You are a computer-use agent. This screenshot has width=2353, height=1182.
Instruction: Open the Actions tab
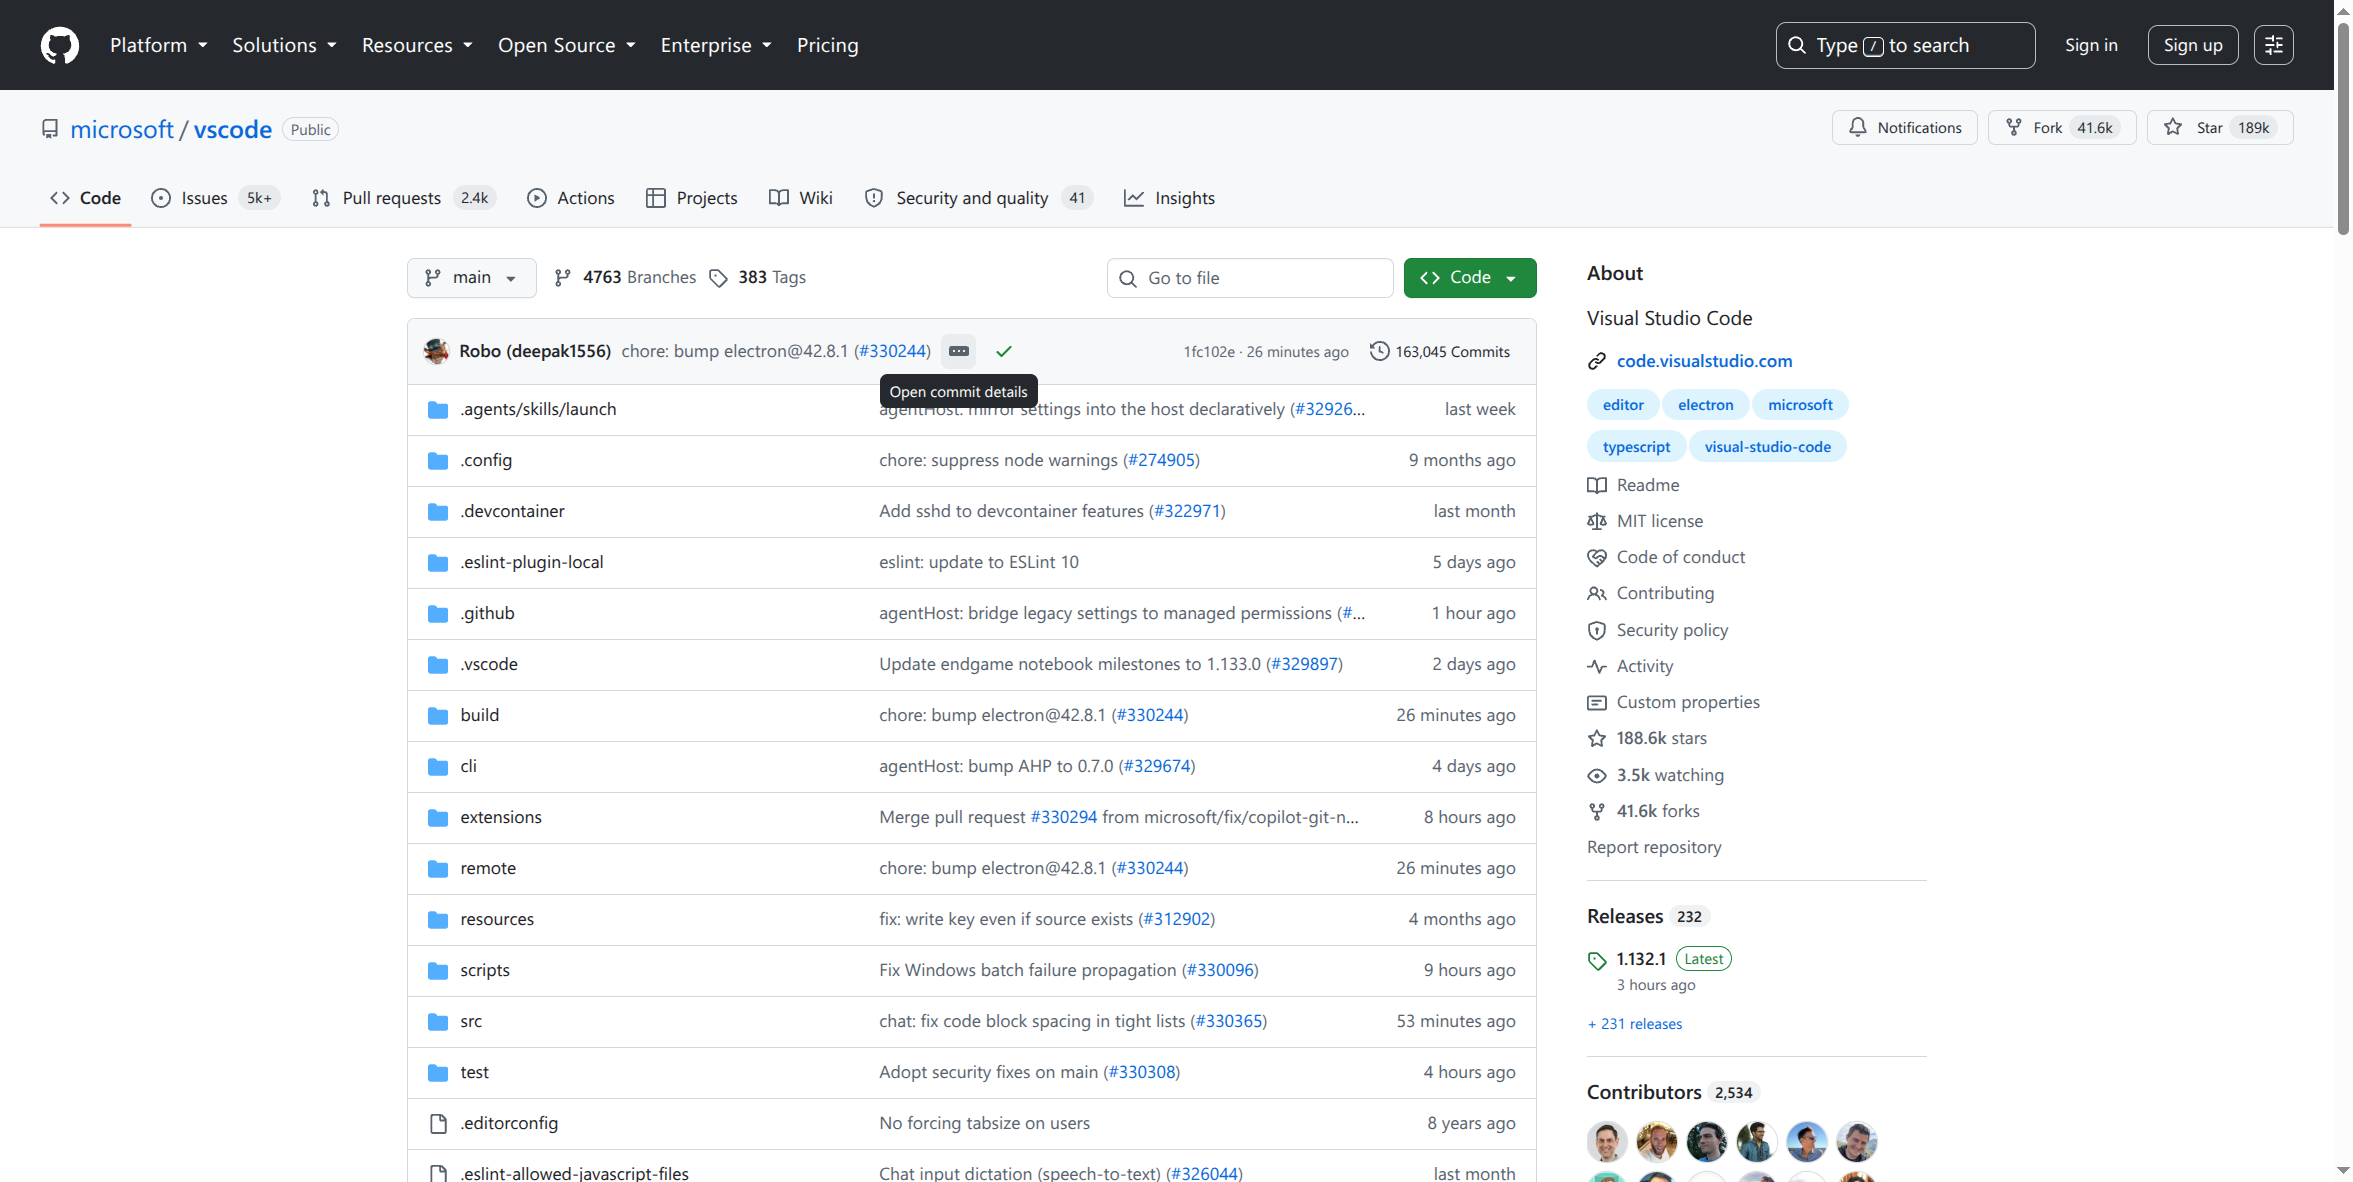571,198
